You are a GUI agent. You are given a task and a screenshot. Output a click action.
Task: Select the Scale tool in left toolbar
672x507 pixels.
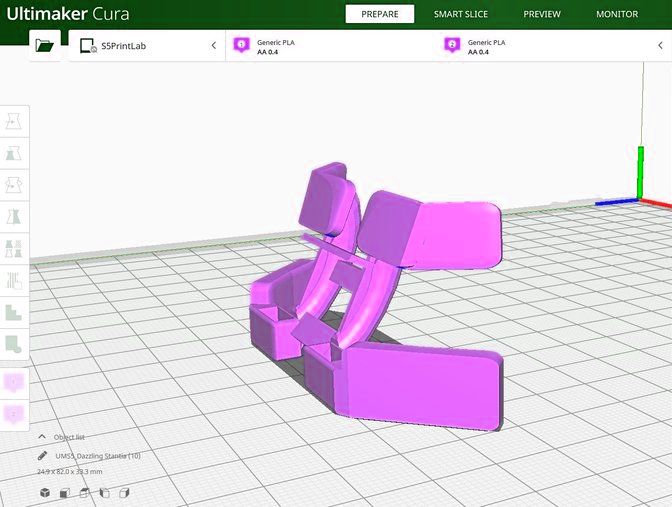click(14, 153)
